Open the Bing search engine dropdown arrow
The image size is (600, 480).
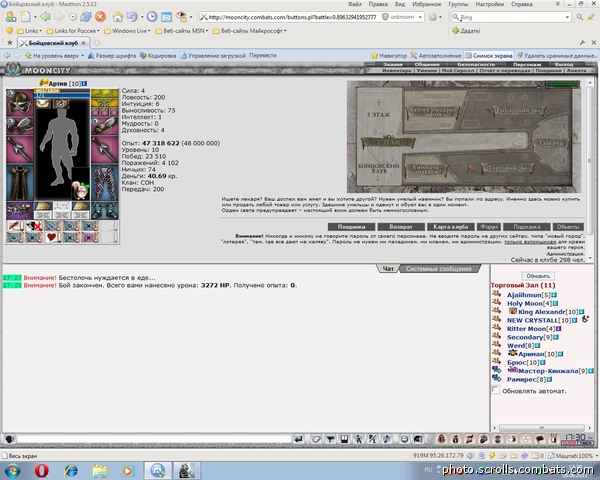[567, 17]
